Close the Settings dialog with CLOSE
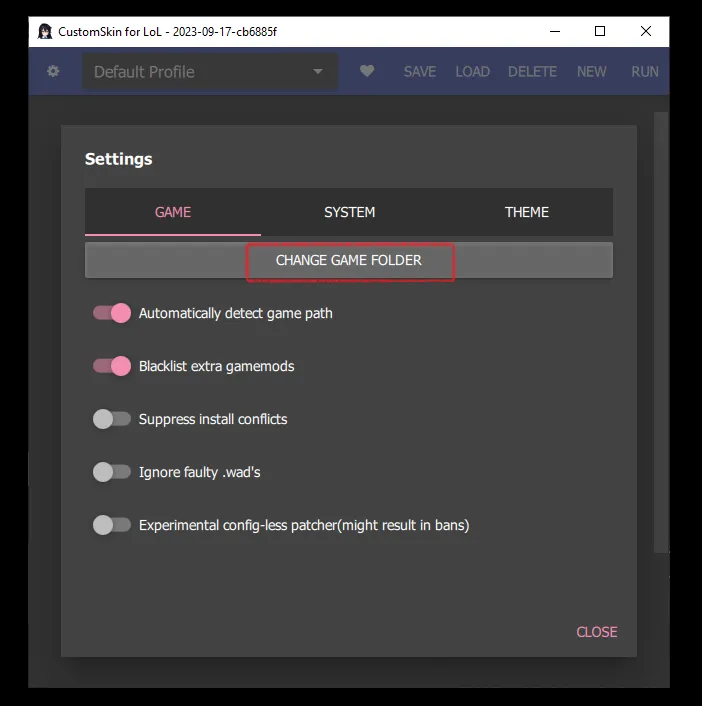Viewport: 702px width, 706px height. [x=597, y=632]
